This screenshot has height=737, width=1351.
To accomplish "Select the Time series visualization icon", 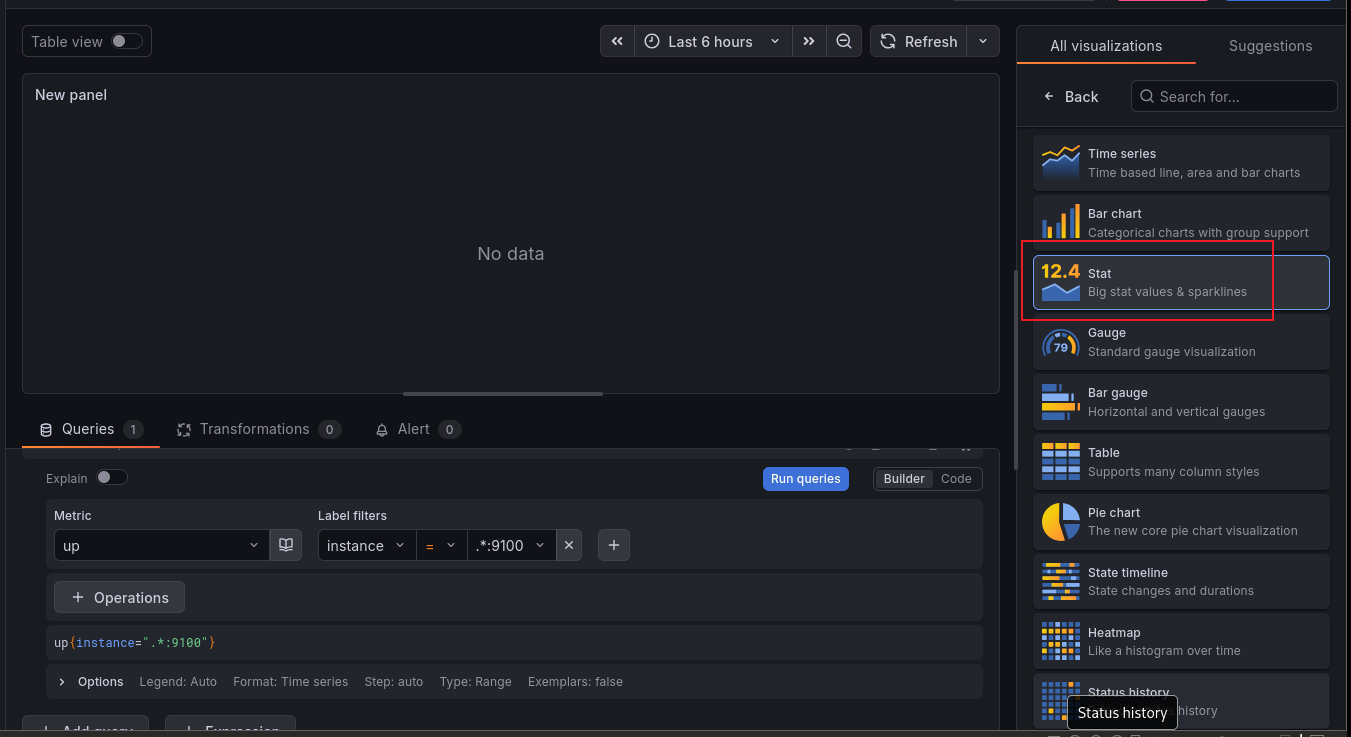I will click(x=1060, y=163).
